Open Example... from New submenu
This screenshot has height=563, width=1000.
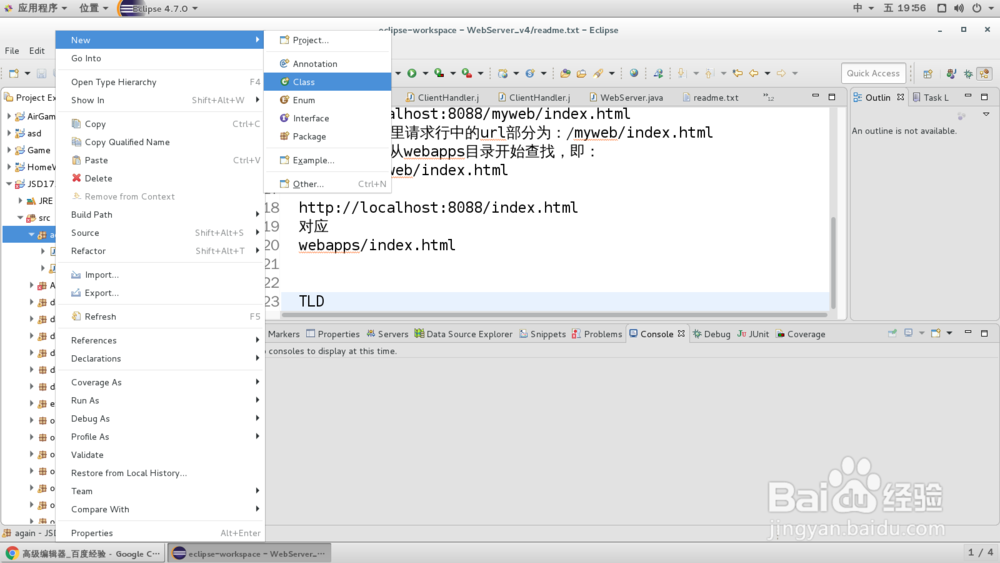pyautogui.click(x=327, y=160)
